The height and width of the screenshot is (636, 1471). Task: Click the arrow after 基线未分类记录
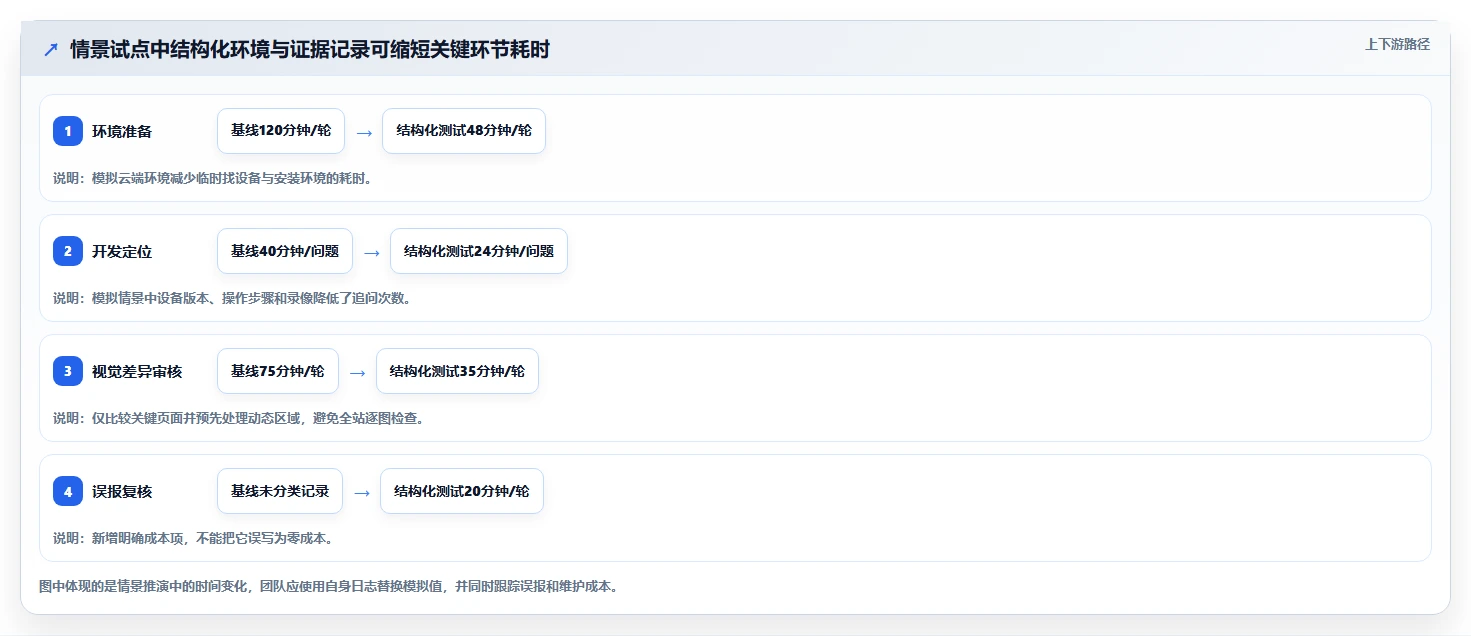362,492
